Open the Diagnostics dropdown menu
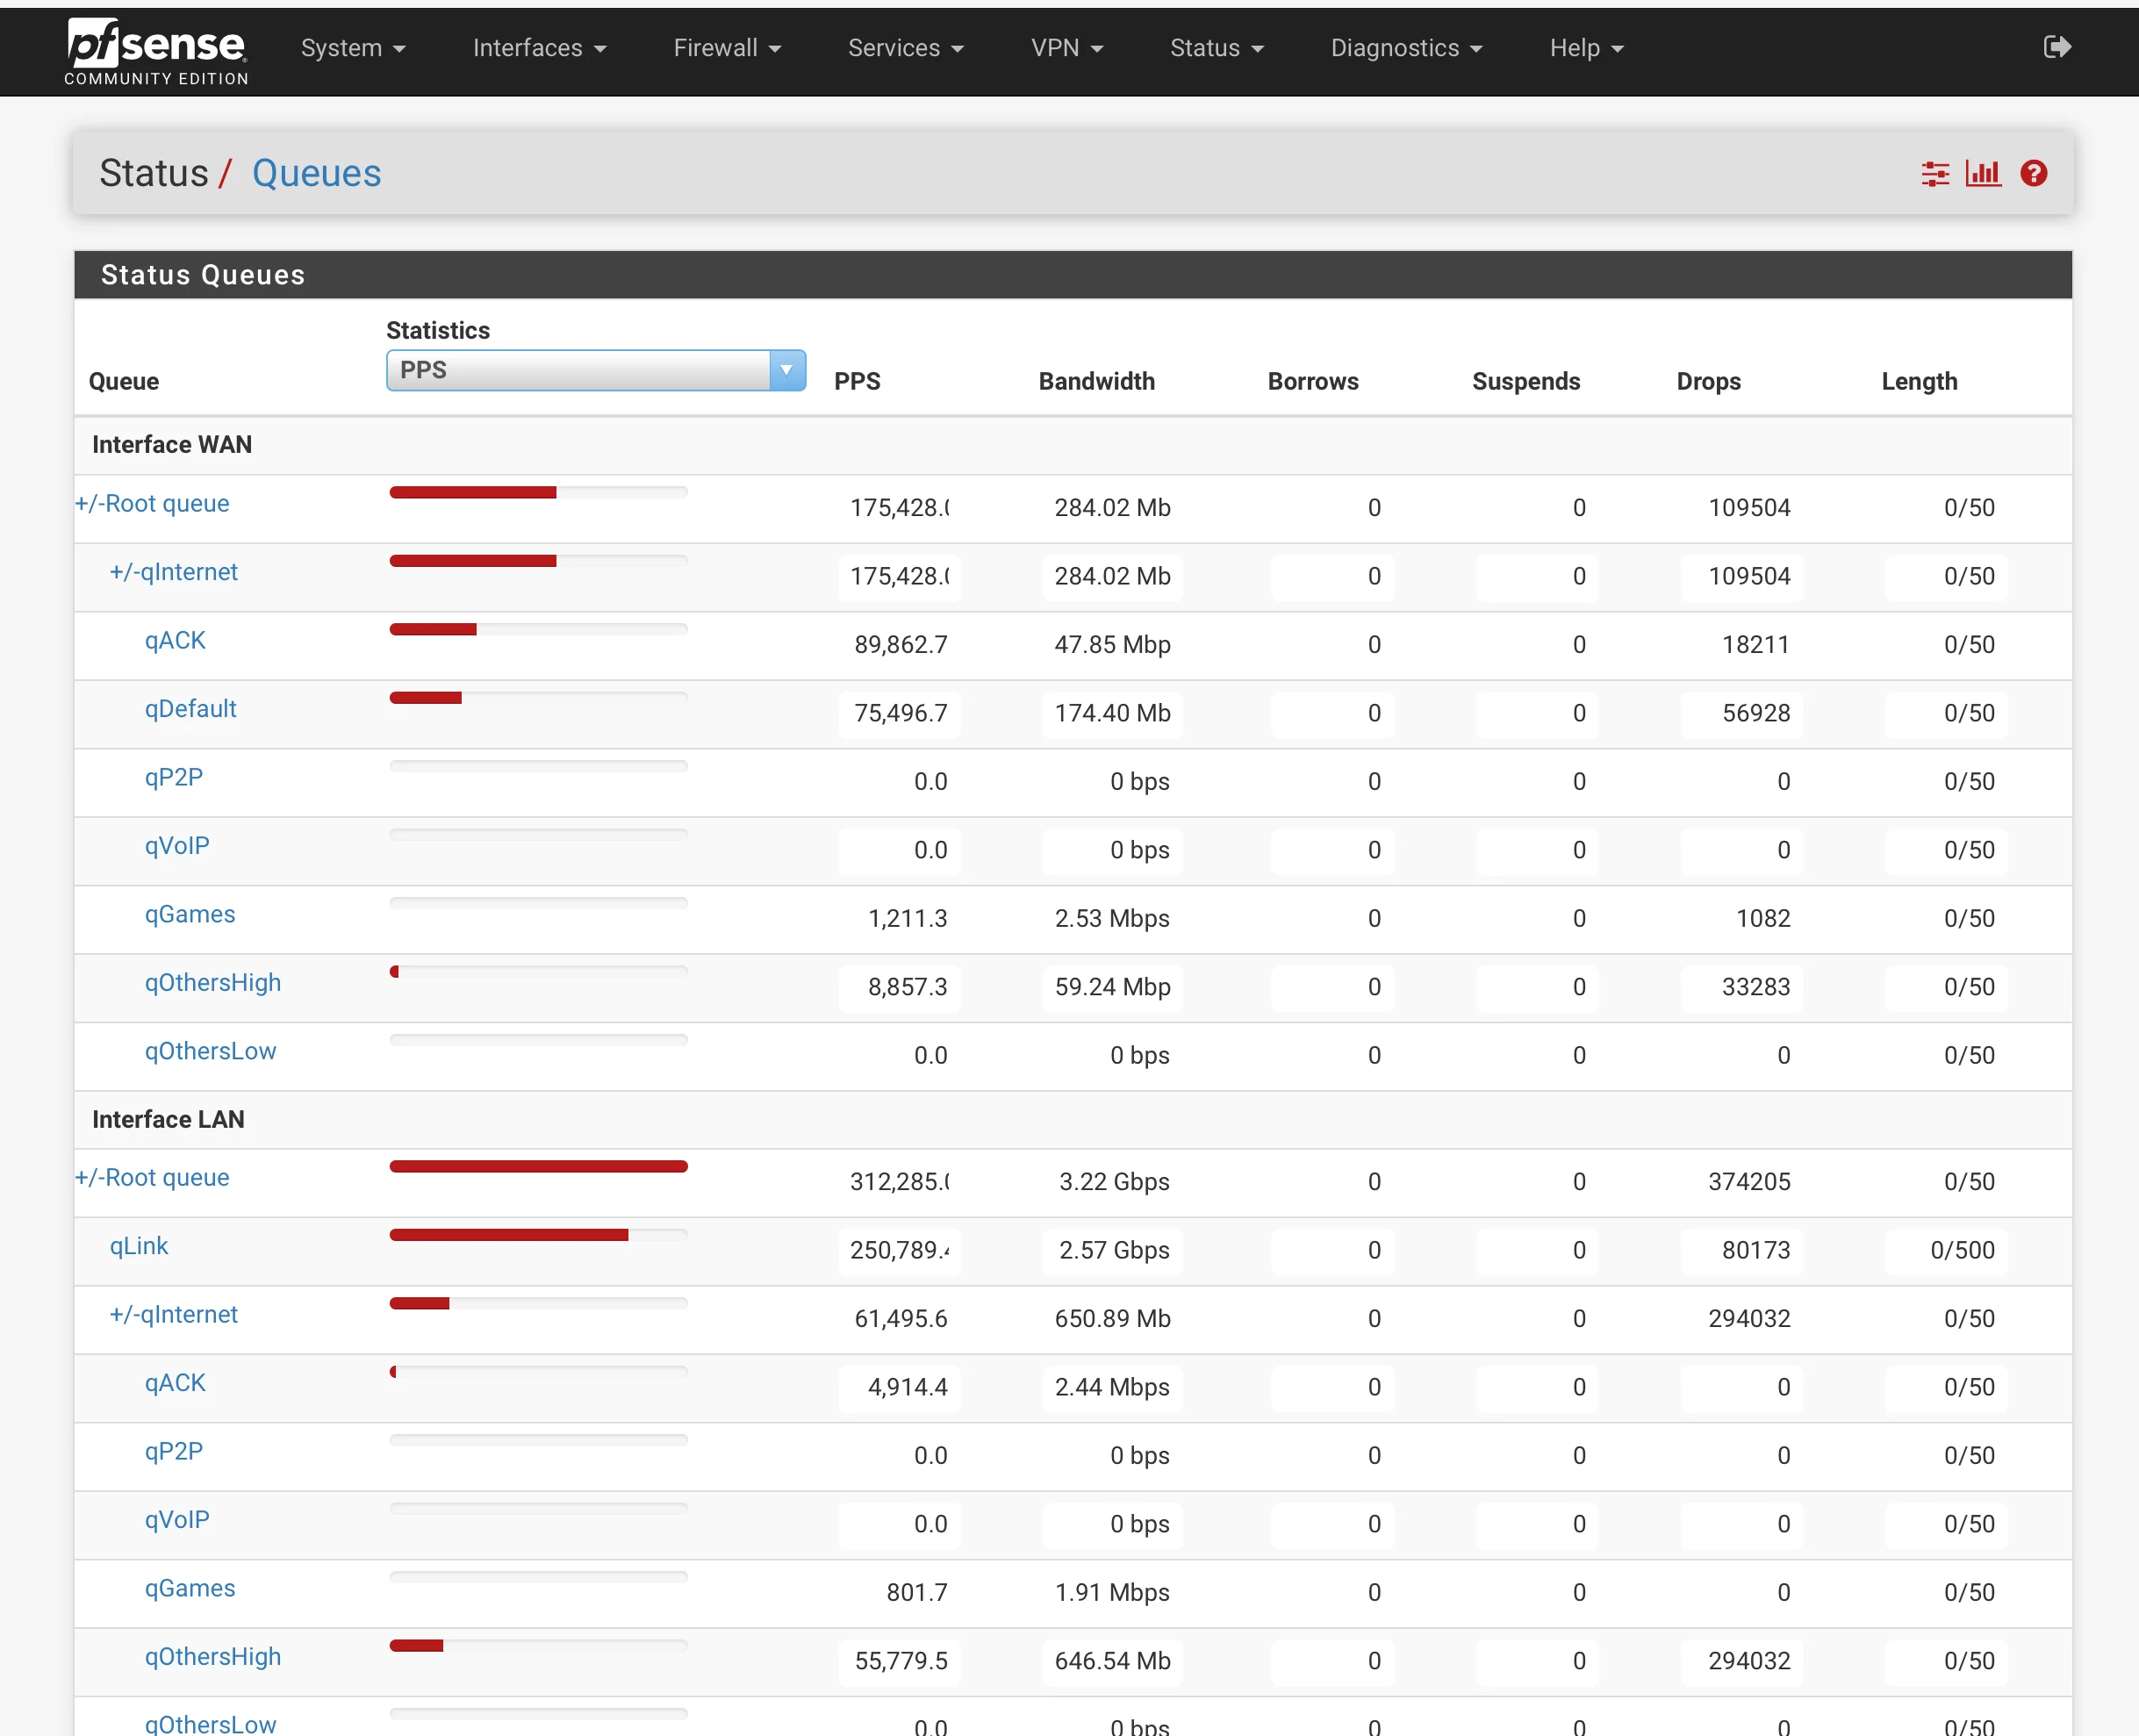 [x=1406, y=48]
